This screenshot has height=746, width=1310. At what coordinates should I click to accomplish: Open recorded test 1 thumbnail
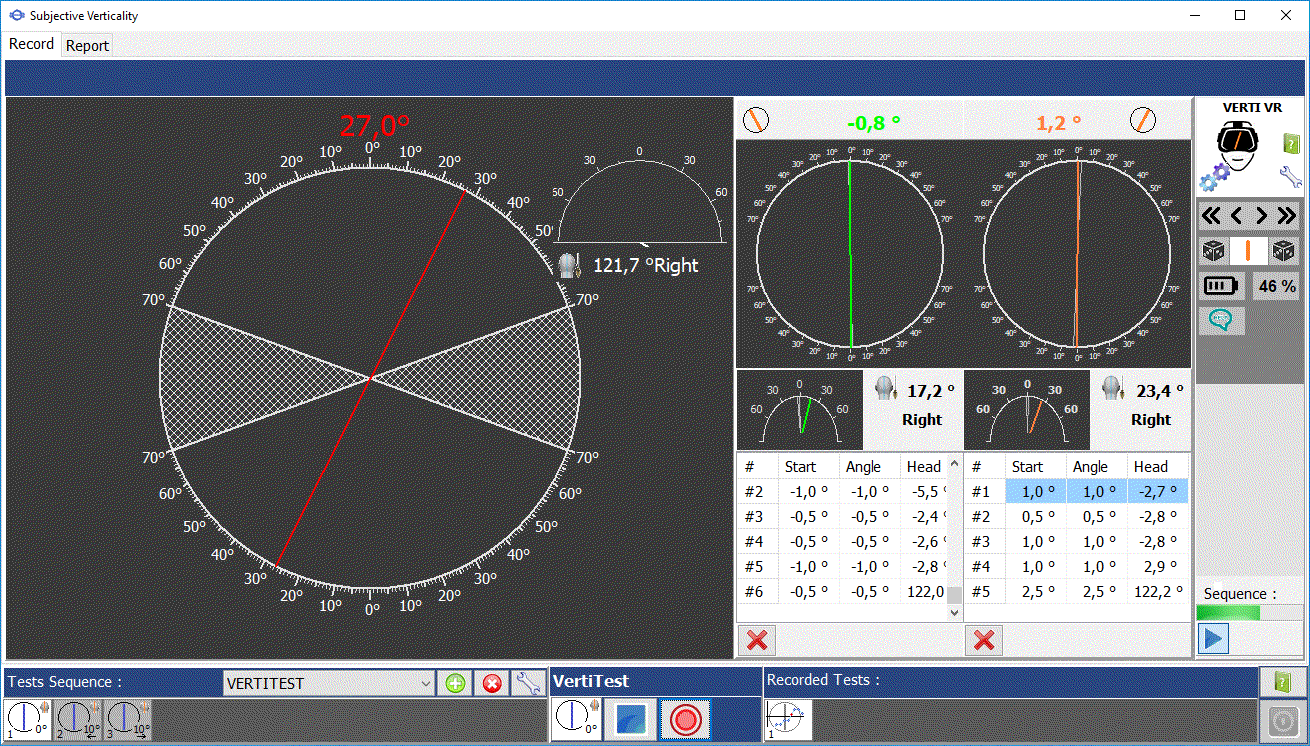[x=789, y=719]
